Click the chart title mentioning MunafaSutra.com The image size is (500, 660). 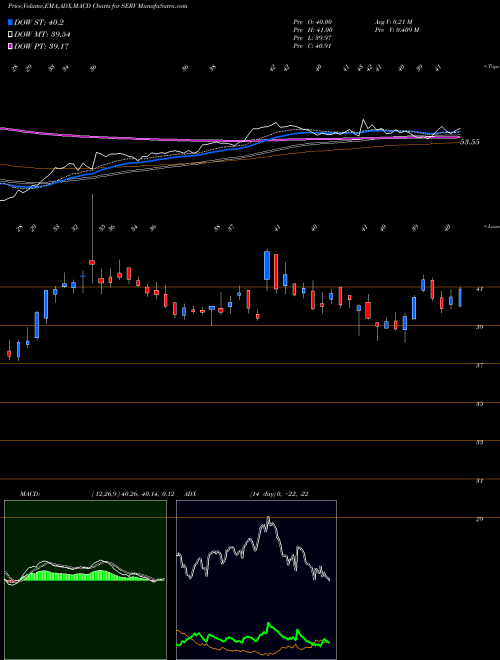[98, 6]
